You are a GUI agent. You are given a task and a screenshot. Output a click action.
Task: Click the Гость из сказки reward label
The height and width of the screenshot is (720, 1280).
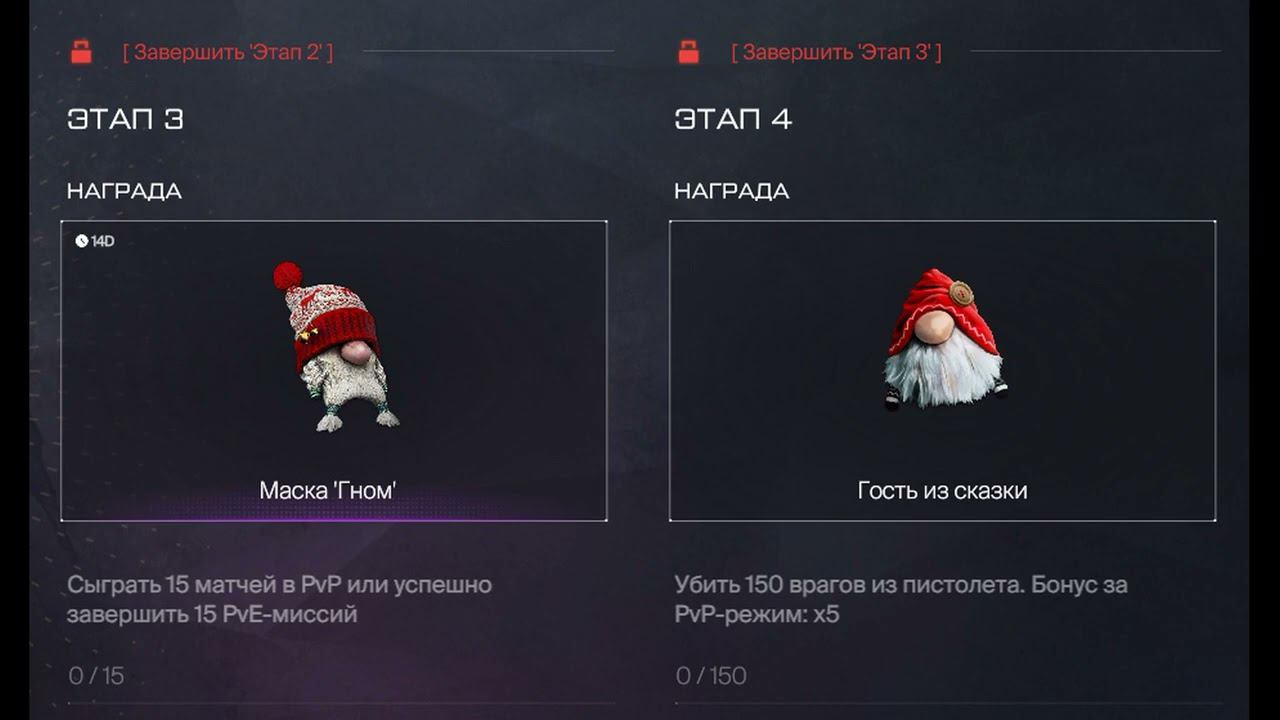click(942, 490)
